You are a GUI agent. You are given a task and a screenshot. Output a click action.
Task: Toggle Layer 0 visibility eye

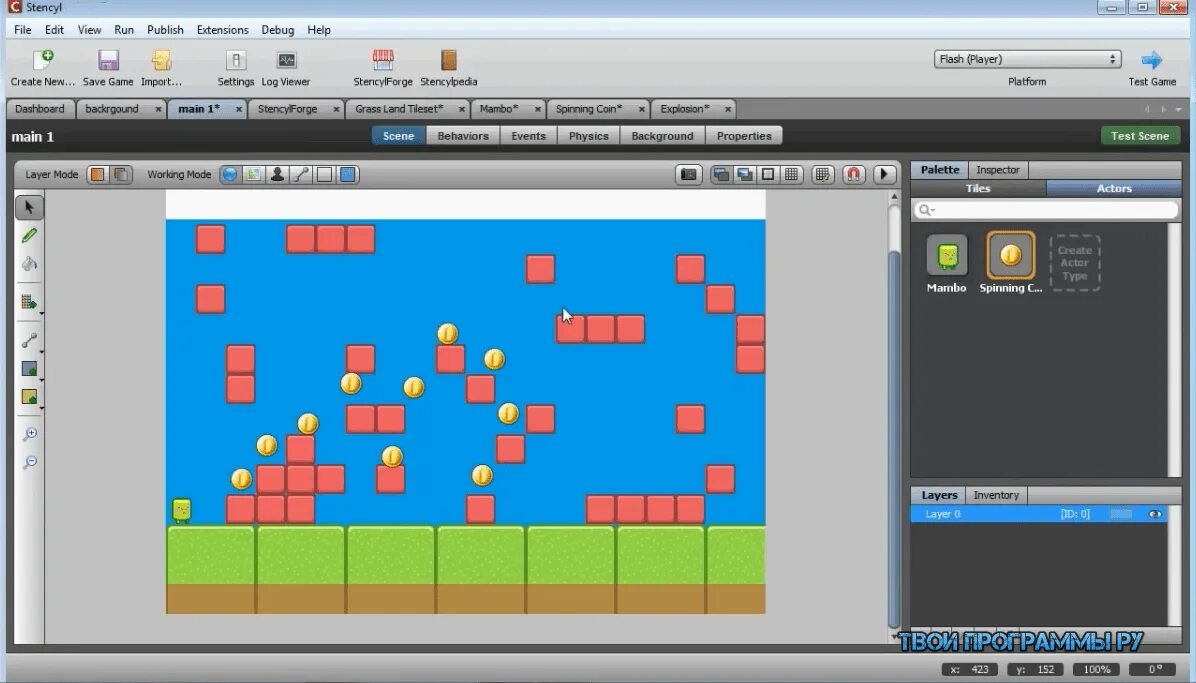click(1155, 514)
